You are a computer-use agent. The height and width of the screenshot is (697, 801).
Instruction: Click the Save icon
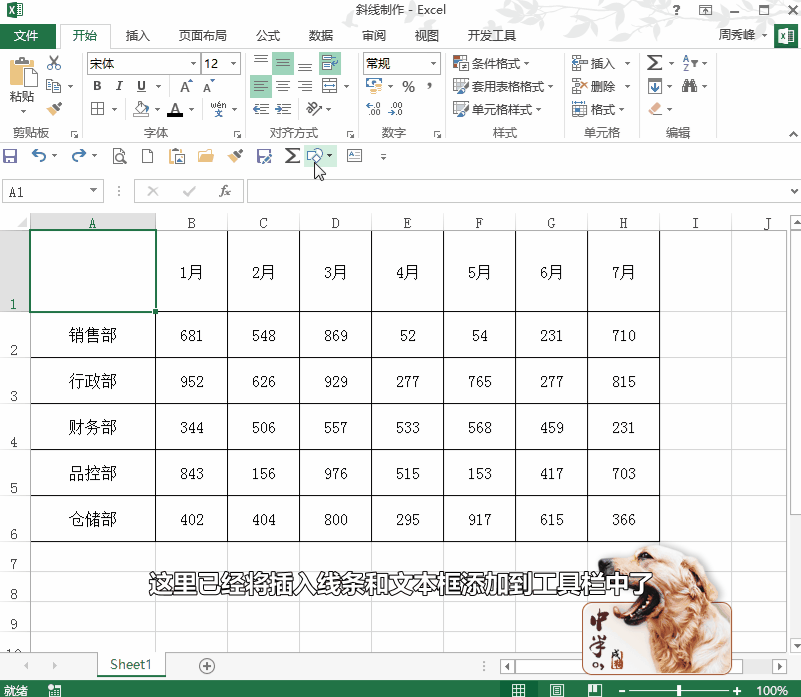click(10, 156)
